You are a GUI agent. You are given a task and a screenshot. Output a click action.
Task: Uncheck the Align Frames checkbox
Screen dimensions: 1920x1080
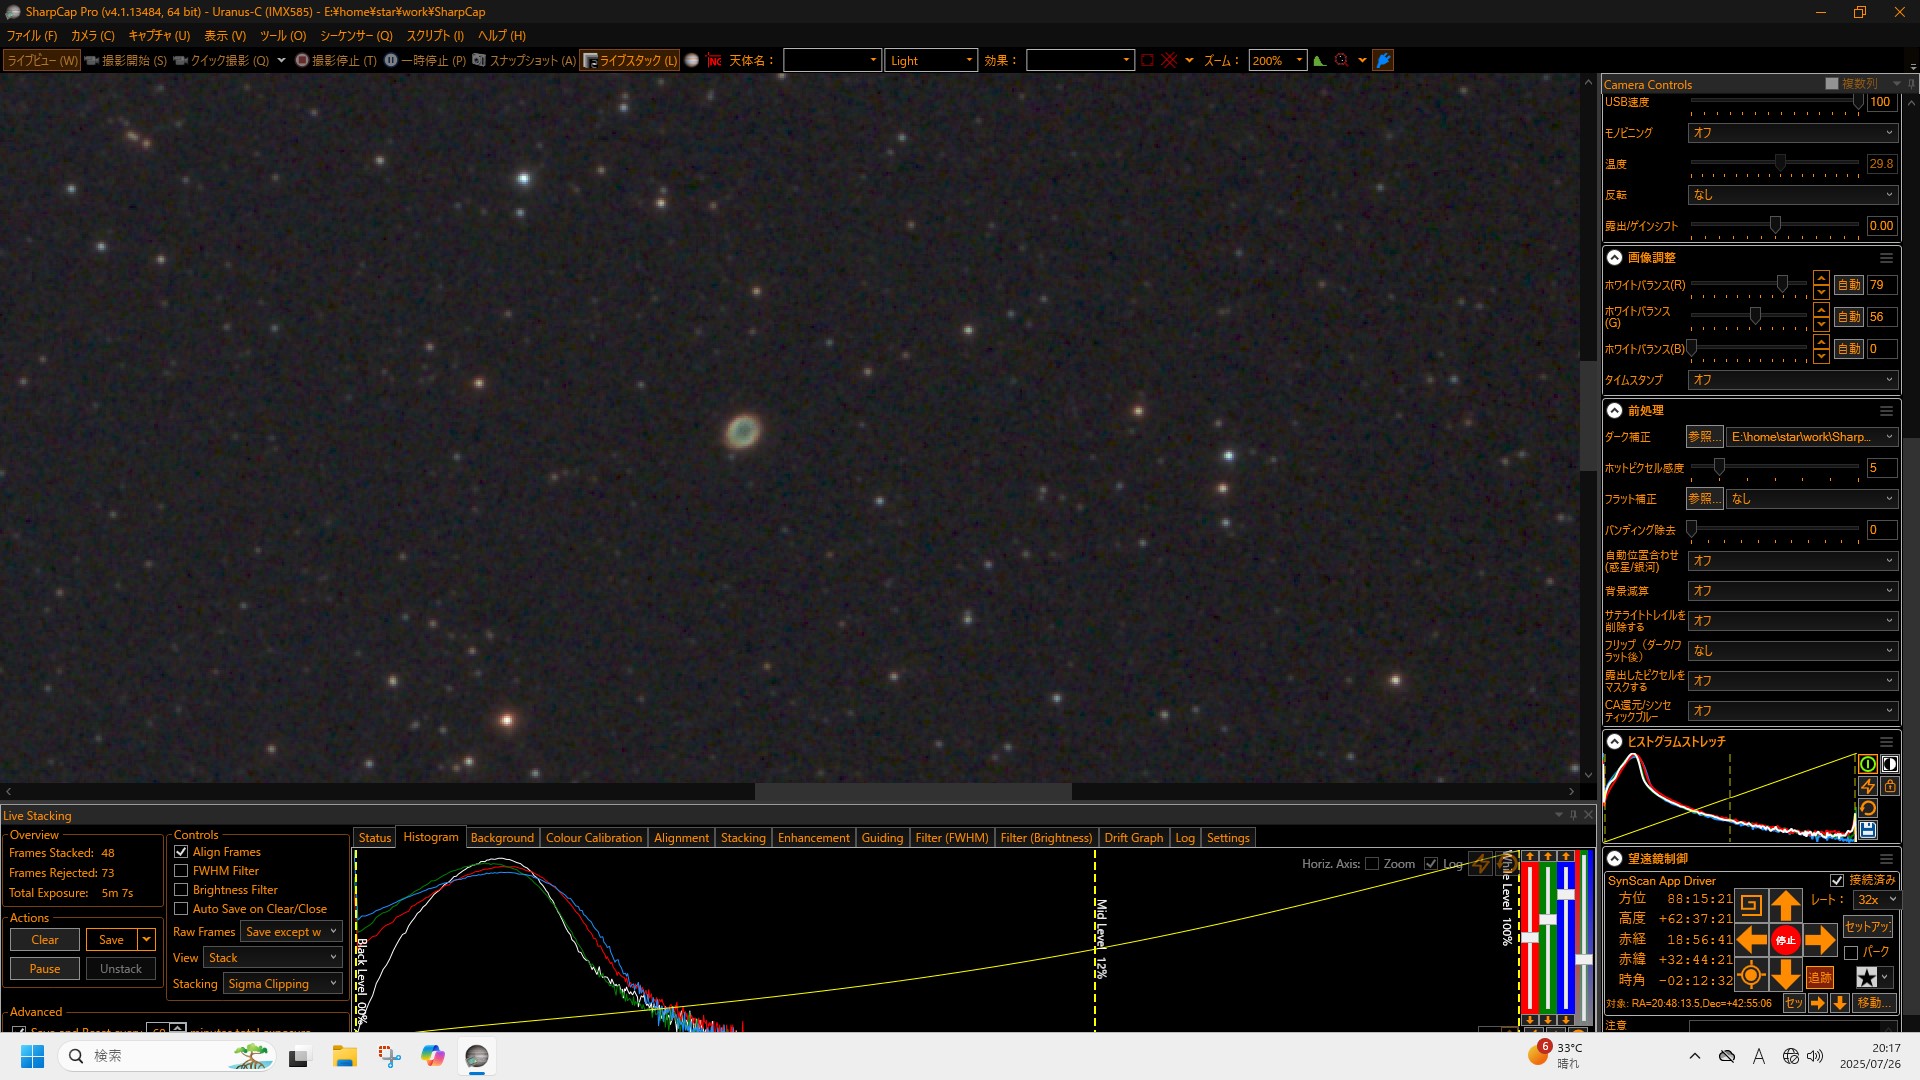point(181,852)
